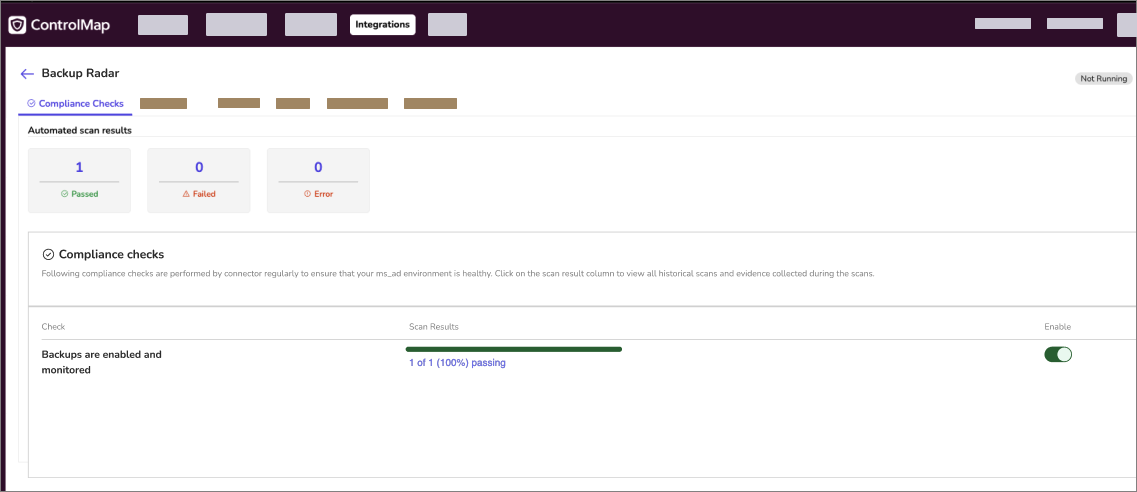Open the Integrations nav tab
Viewport: 1137px width, 492px height.
coord(383,25)
